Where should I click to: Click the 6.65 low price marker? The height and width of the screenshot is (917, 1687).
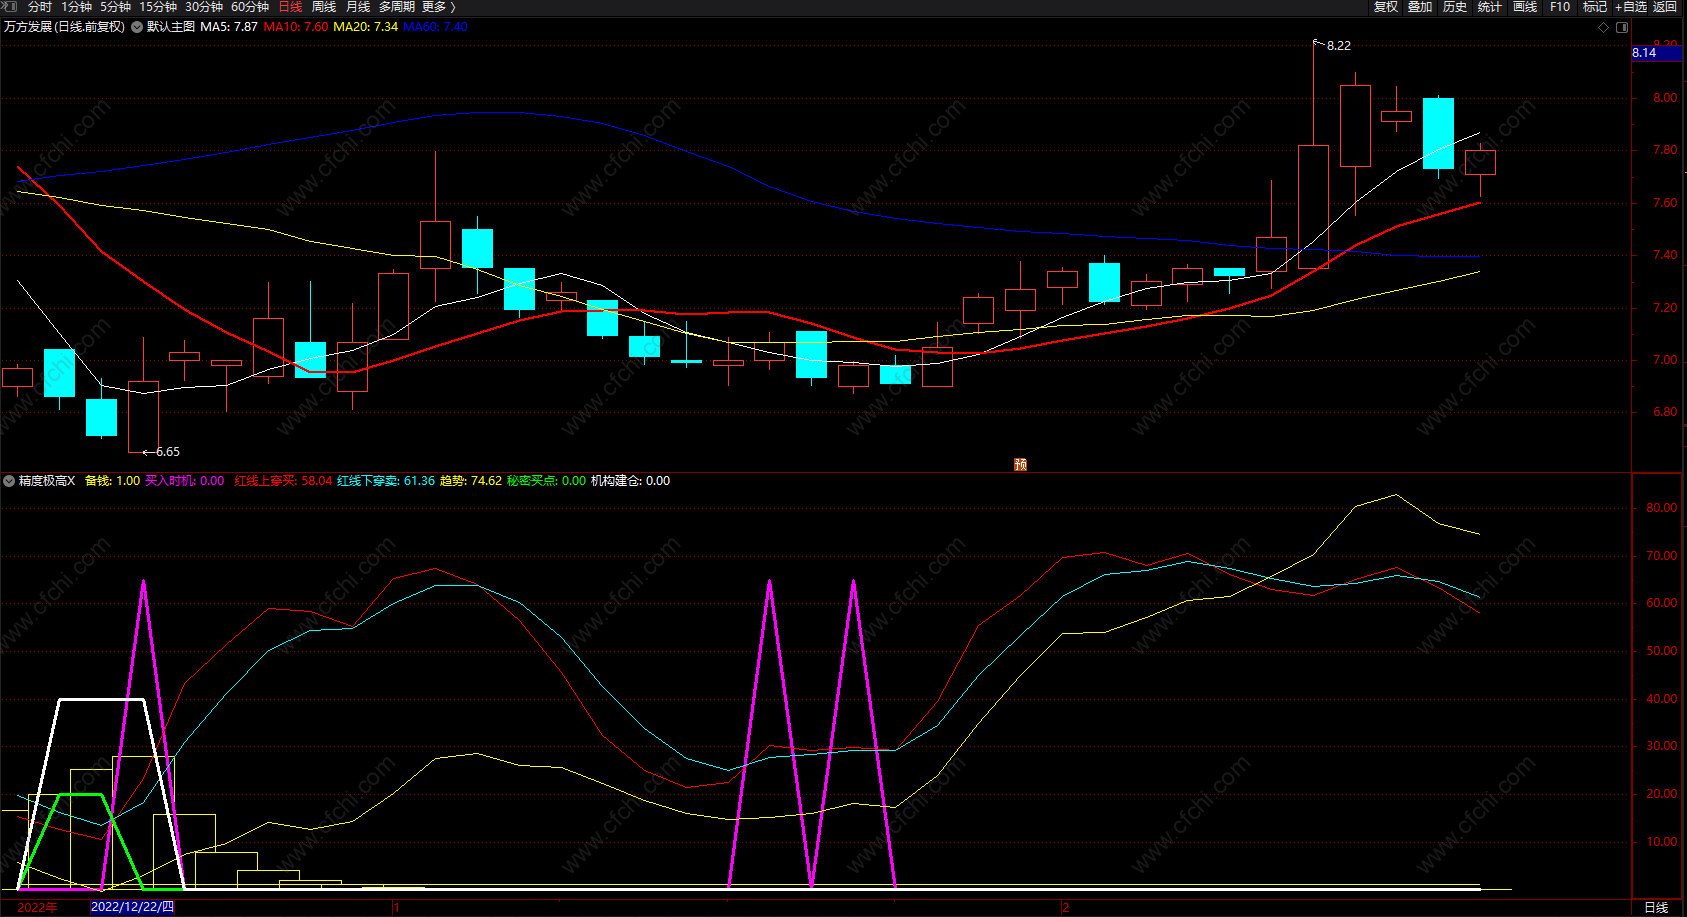point(168,452)
